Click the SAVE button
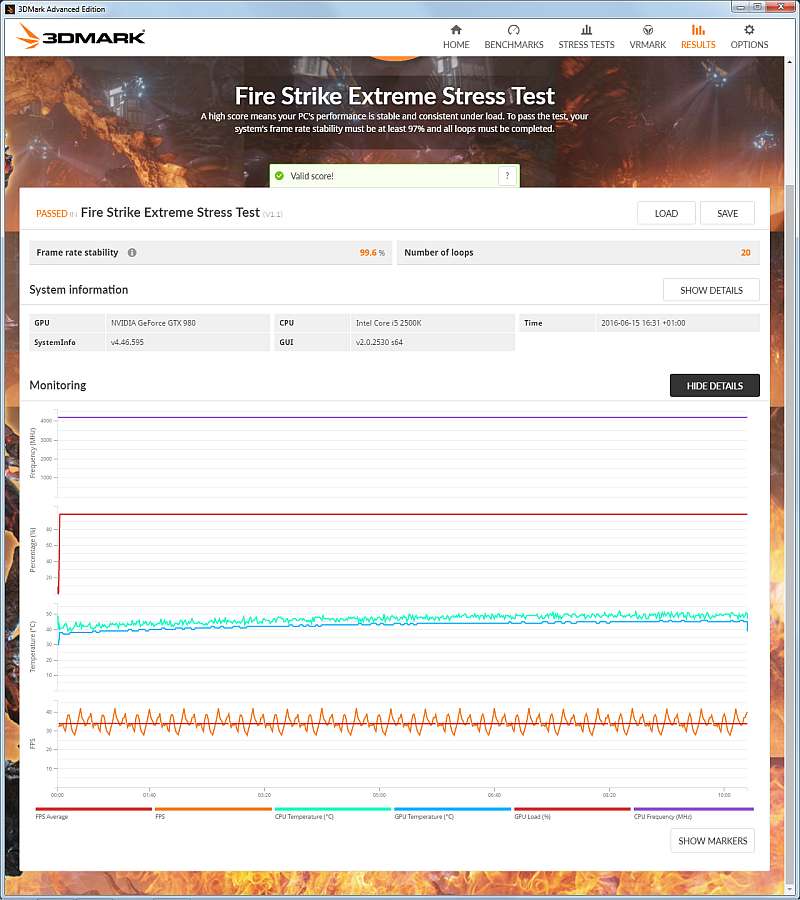The image size is (800, 900). [x=728, y=213]
